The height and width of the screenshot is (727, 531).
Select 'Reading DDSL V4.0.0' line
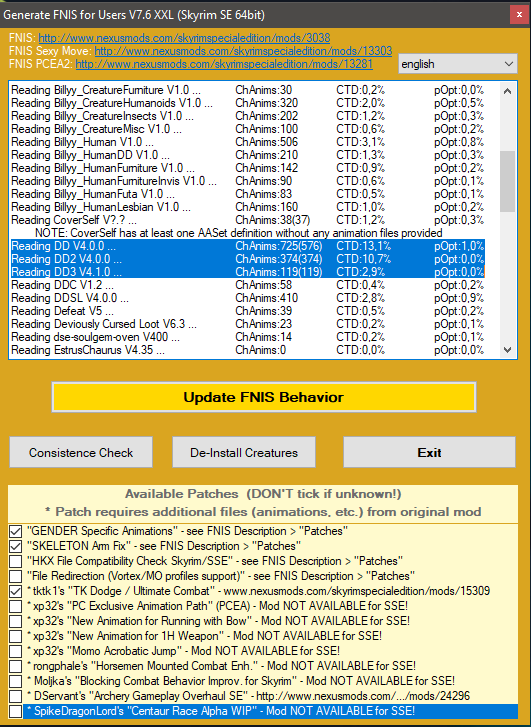(248, 298)
